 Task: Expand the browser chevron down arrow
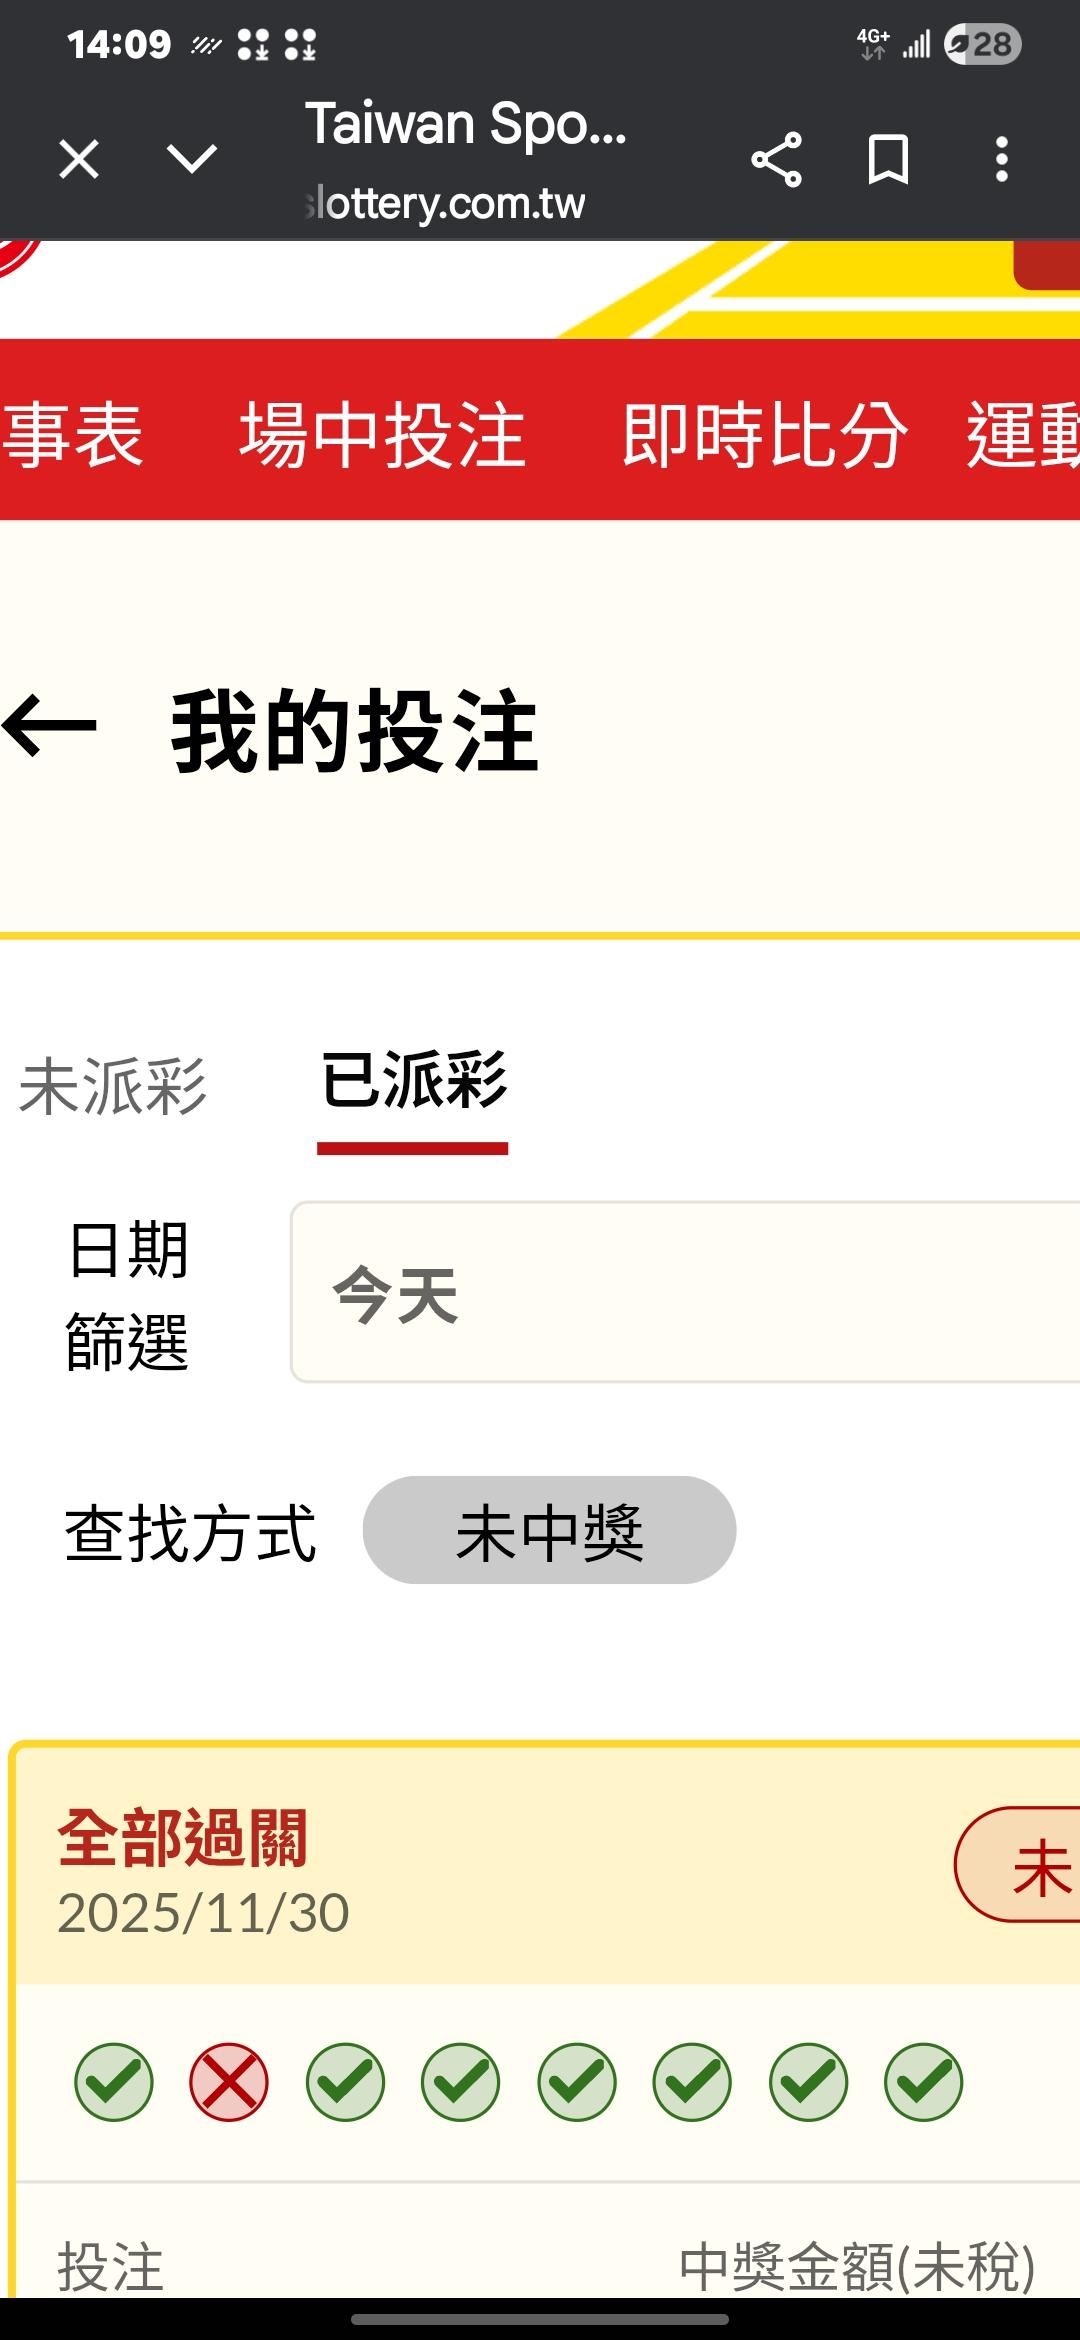(191, 159)
